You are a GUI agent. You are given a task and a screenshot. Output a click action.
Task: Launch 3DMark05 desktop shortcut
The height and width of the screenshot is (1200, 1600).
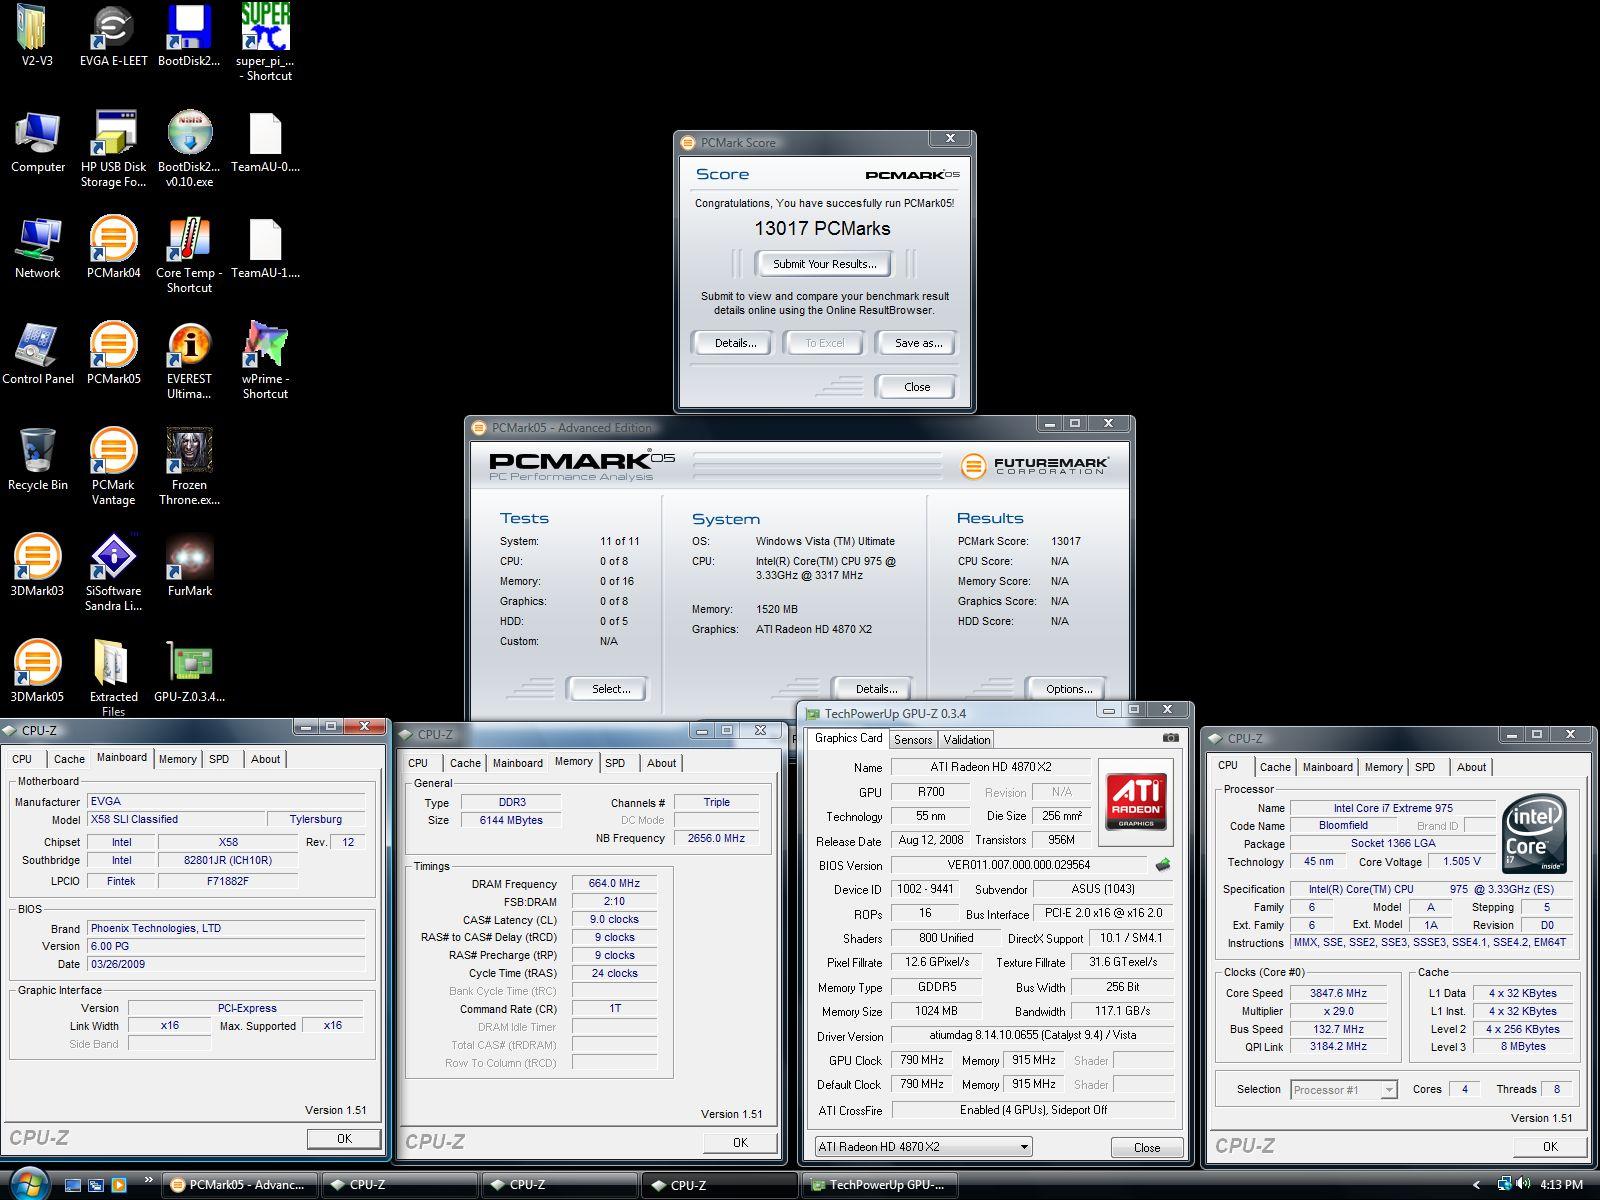coord(37,664)
